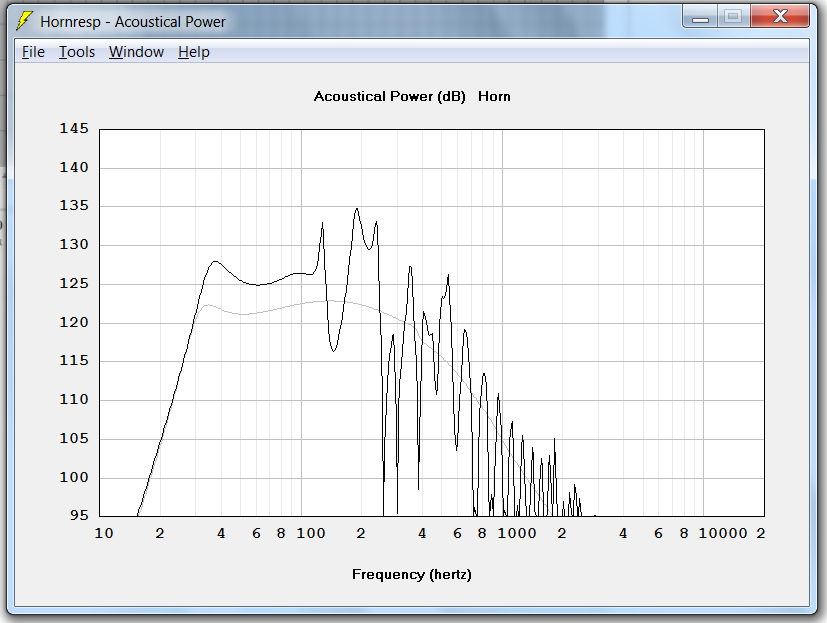827x623 pixels.
Task: Click the Hornresp lightning bolt icon
Action: pos(24,21)
